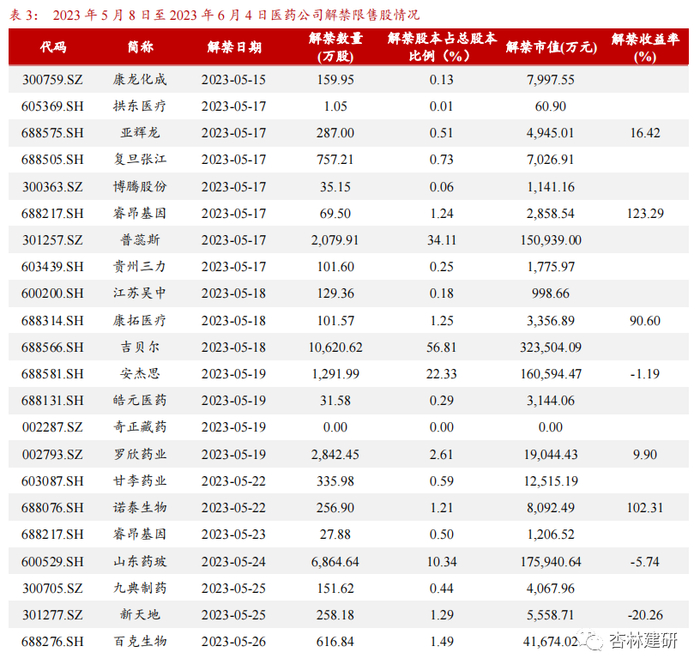Select company name 奇正藏药

coord(140,427)
